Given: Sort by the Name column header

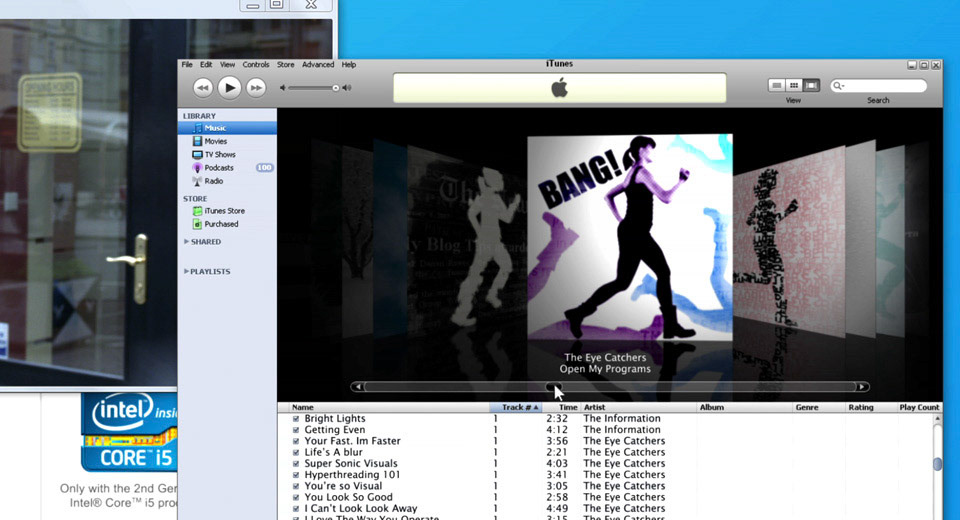Looking at the screenshot, I should click(389, 407).
